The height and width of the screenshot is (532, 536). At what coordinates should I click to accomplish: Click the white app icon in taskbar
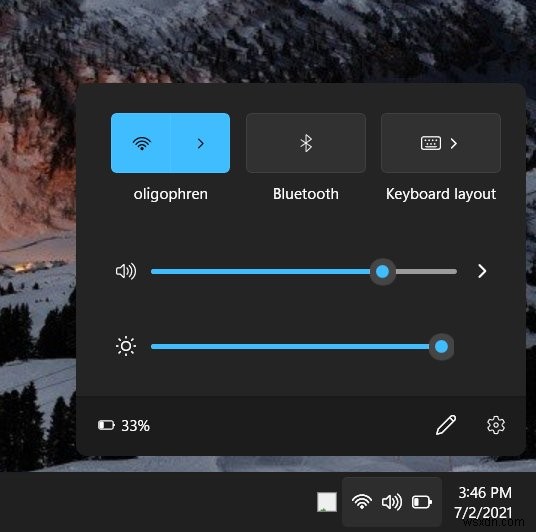pos(327,502)
